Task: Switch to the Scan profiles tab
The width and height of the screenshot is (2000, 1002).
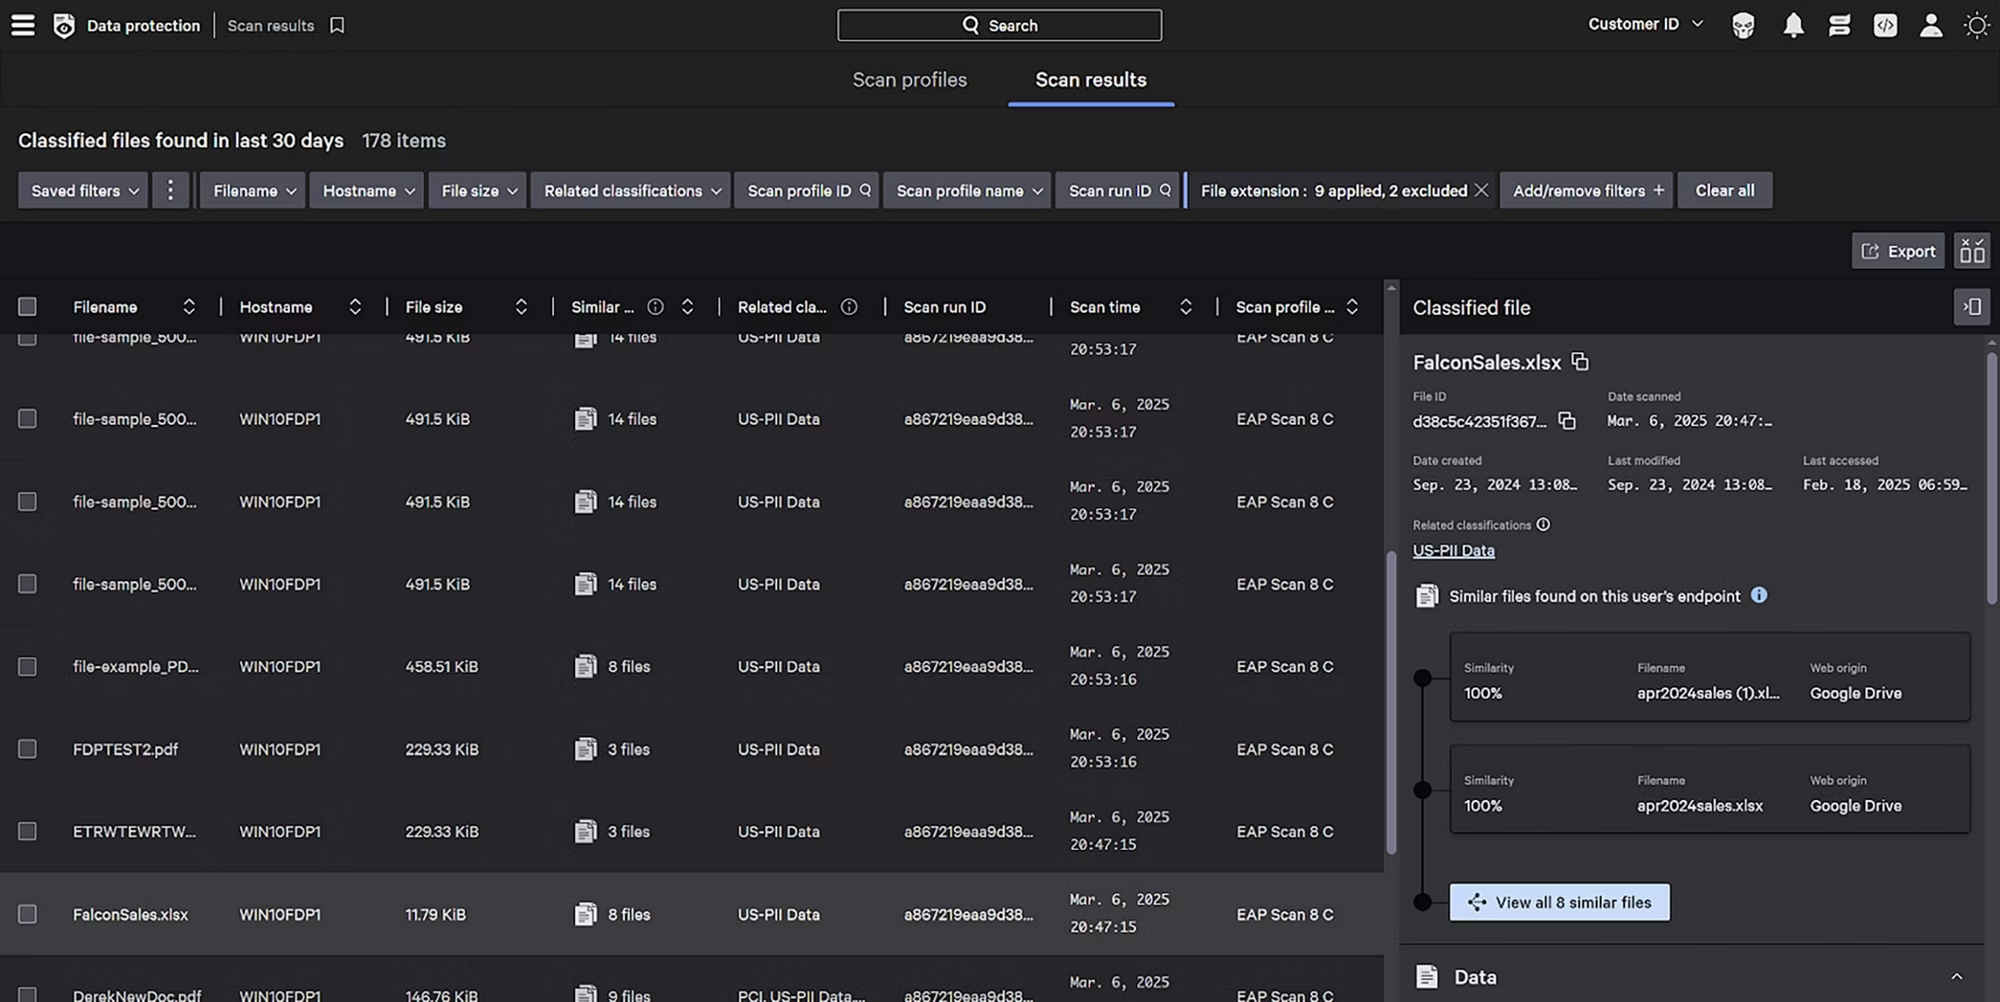Action: click(909, 80)
